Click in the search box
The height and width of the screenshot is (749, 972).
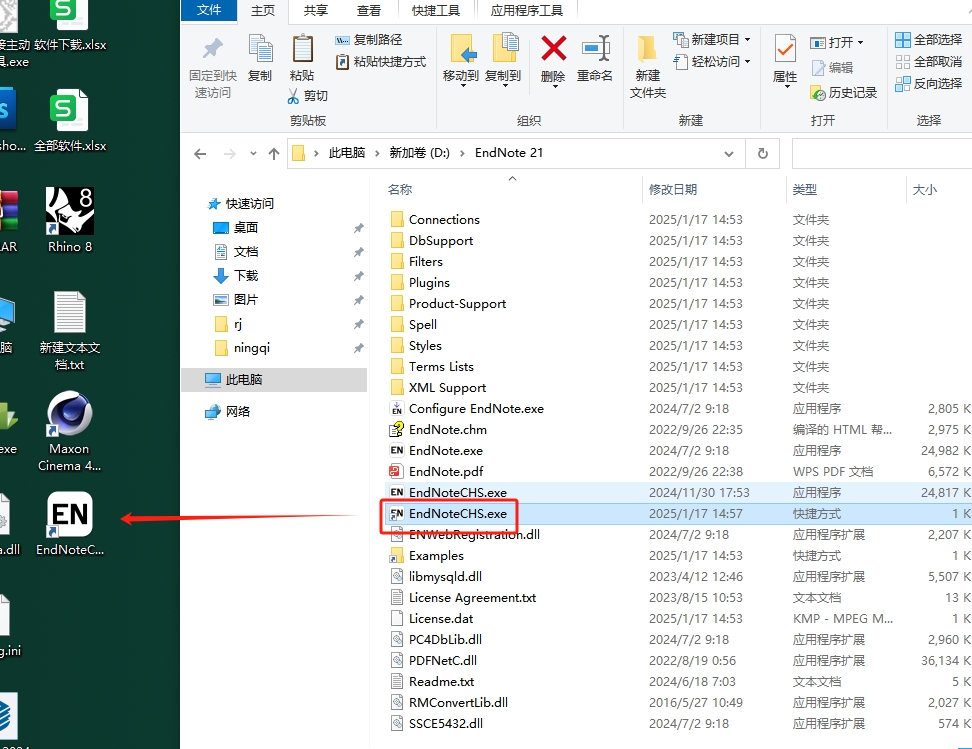881,153
